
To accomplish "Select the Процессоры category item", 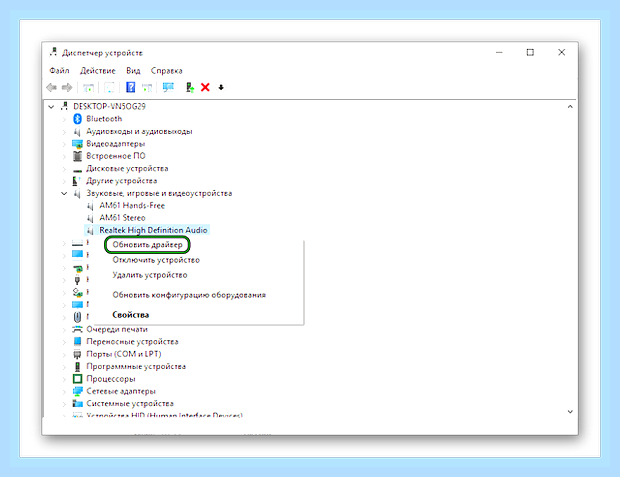I will coord(111,379).
